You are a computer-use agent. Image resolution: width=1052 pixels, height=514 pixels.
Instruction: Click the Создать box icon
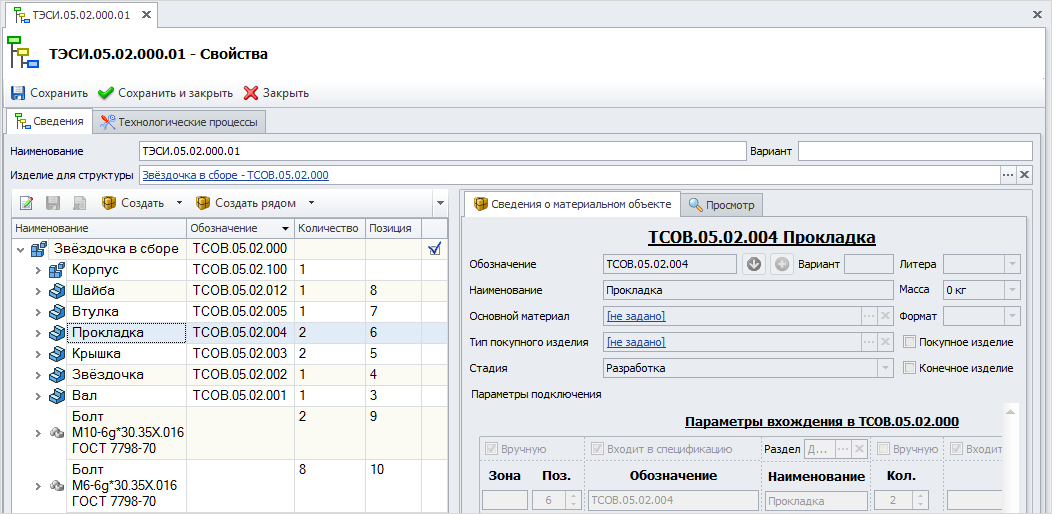click(109, 203)
